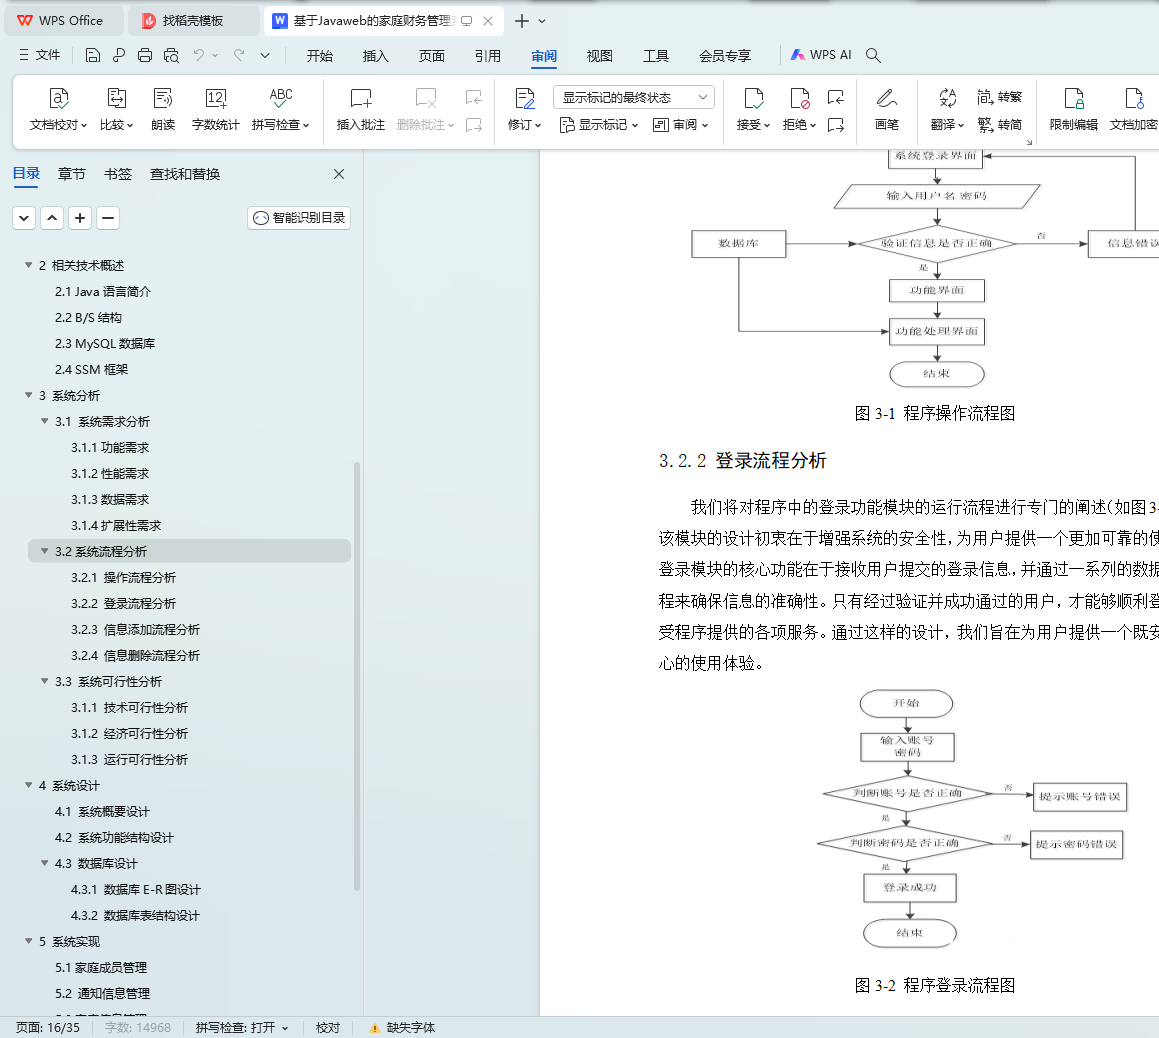This screenshot has width=1159, height=1038.
Task: Collapse the 2 相关技术概述 tree node
Action: (29, 265)
